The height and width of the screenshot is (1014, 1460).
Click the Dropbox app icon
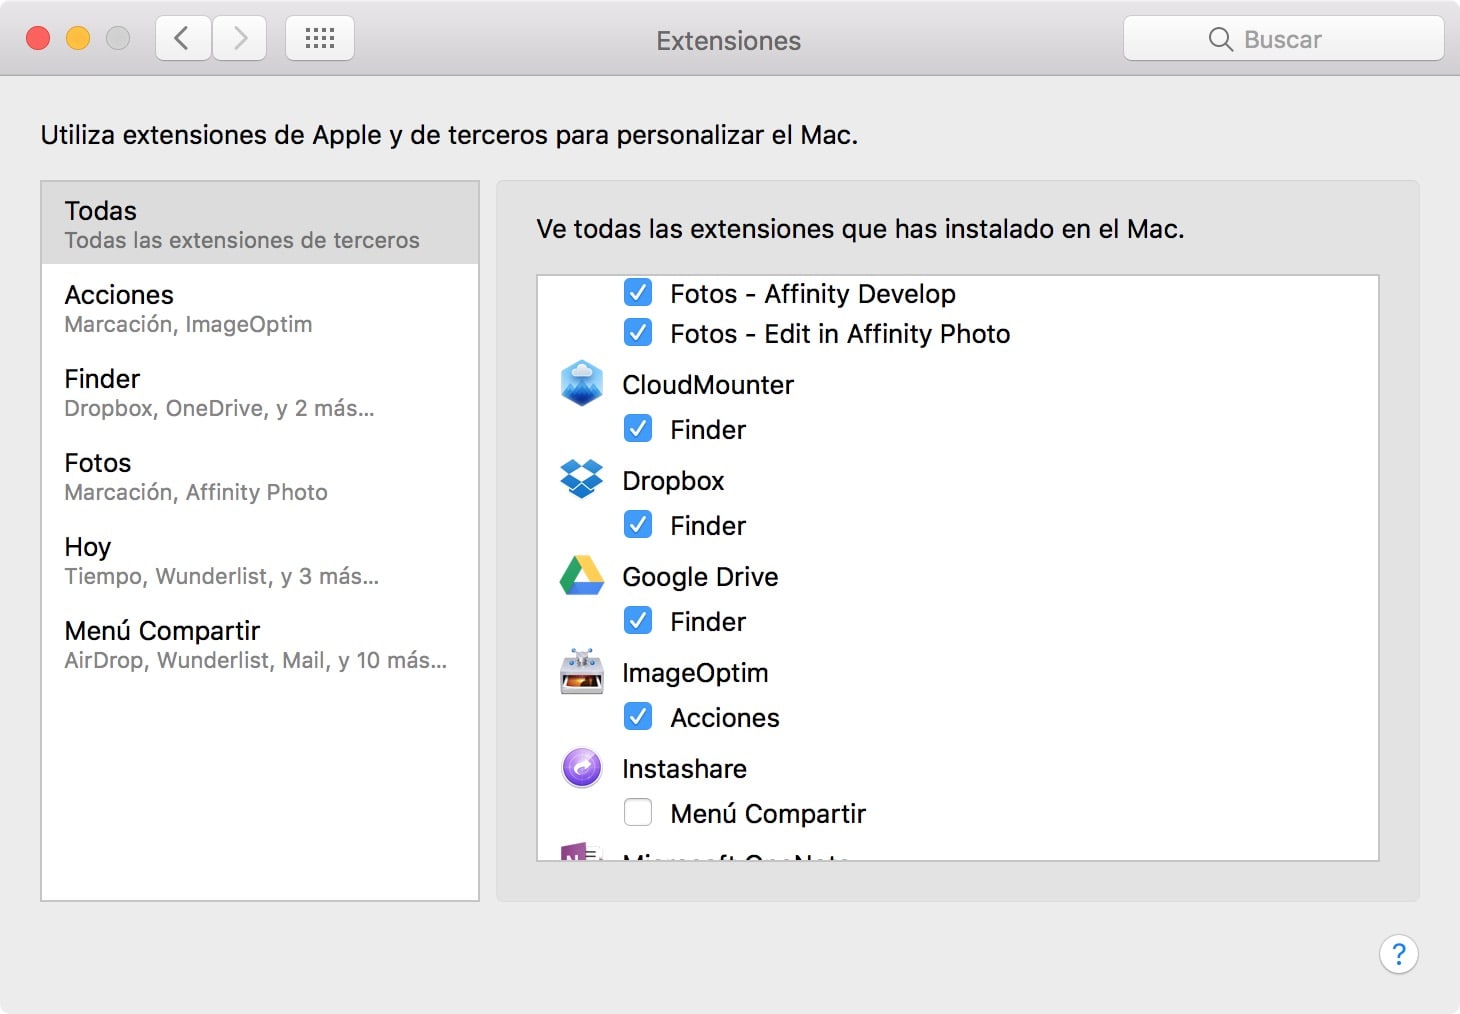coord(581,479)
